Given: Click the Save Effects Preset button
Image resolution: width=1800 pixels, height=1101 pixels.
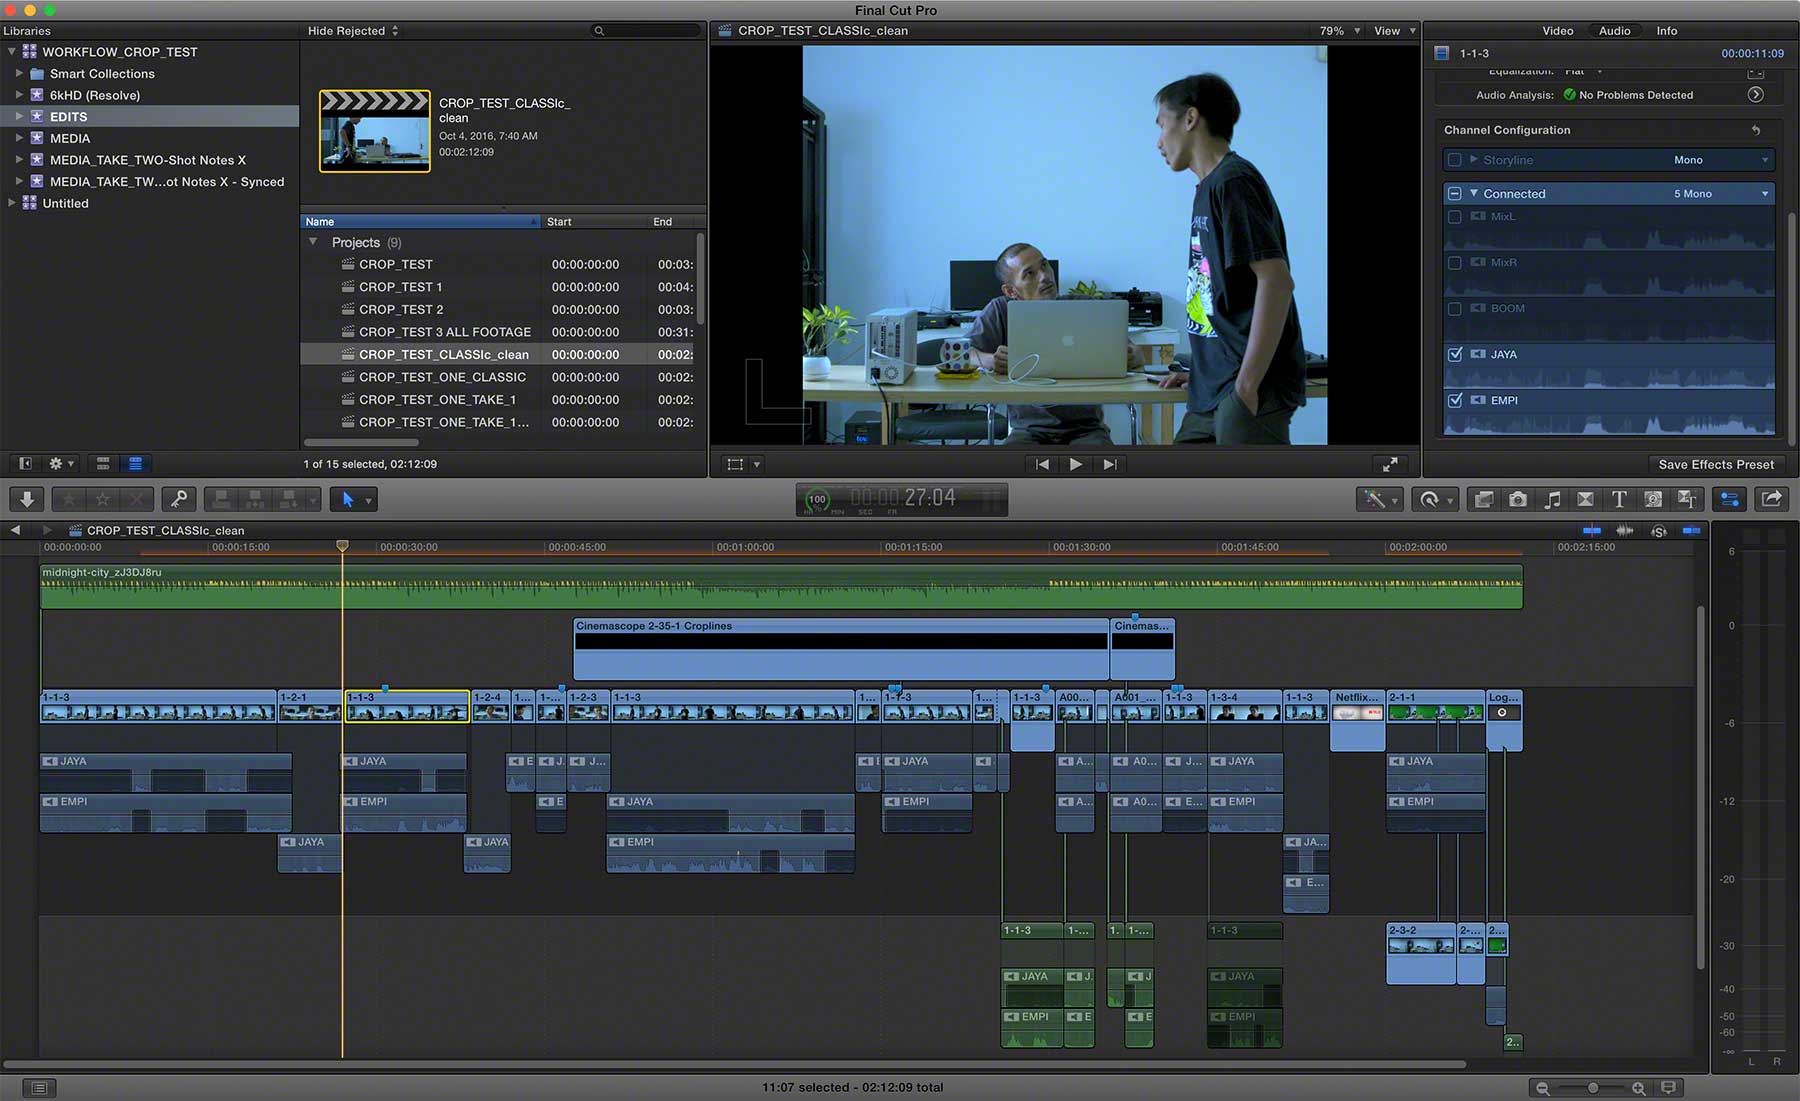Looking at the screenshot, I should pos(1716,464).
